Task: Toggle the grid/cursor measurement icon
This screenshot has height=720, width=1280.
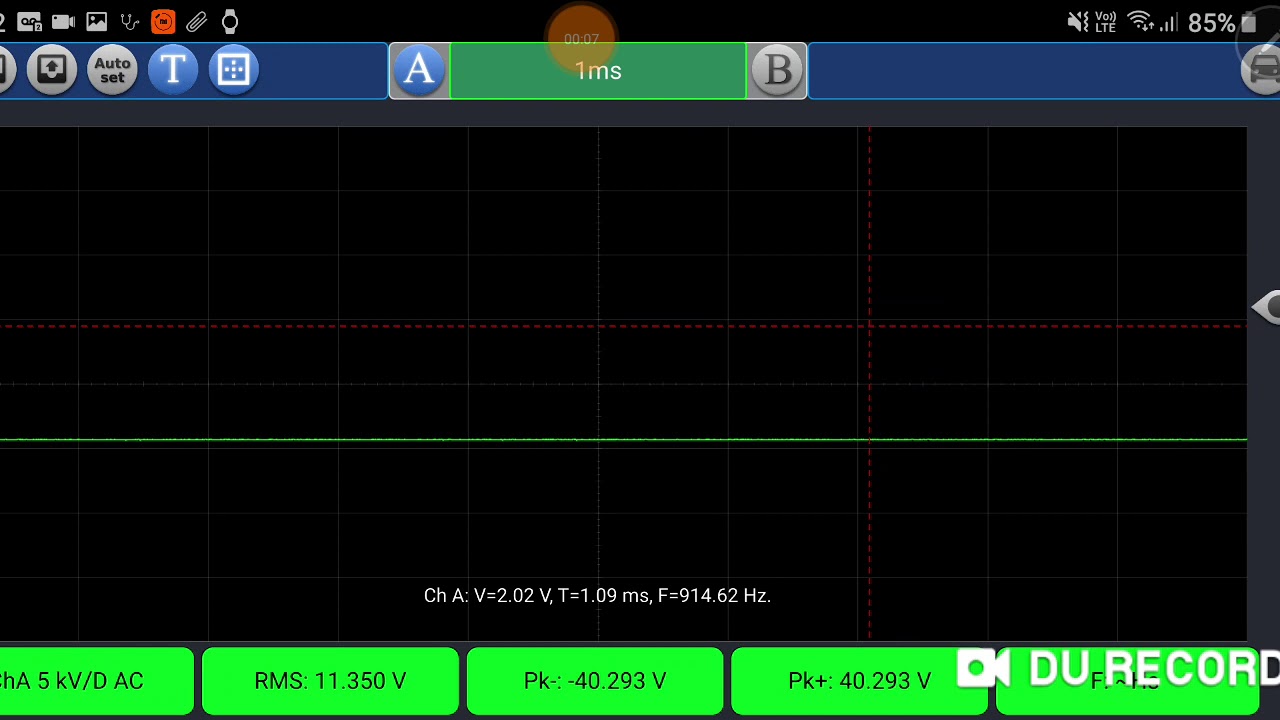Action: tap(234, 70)
